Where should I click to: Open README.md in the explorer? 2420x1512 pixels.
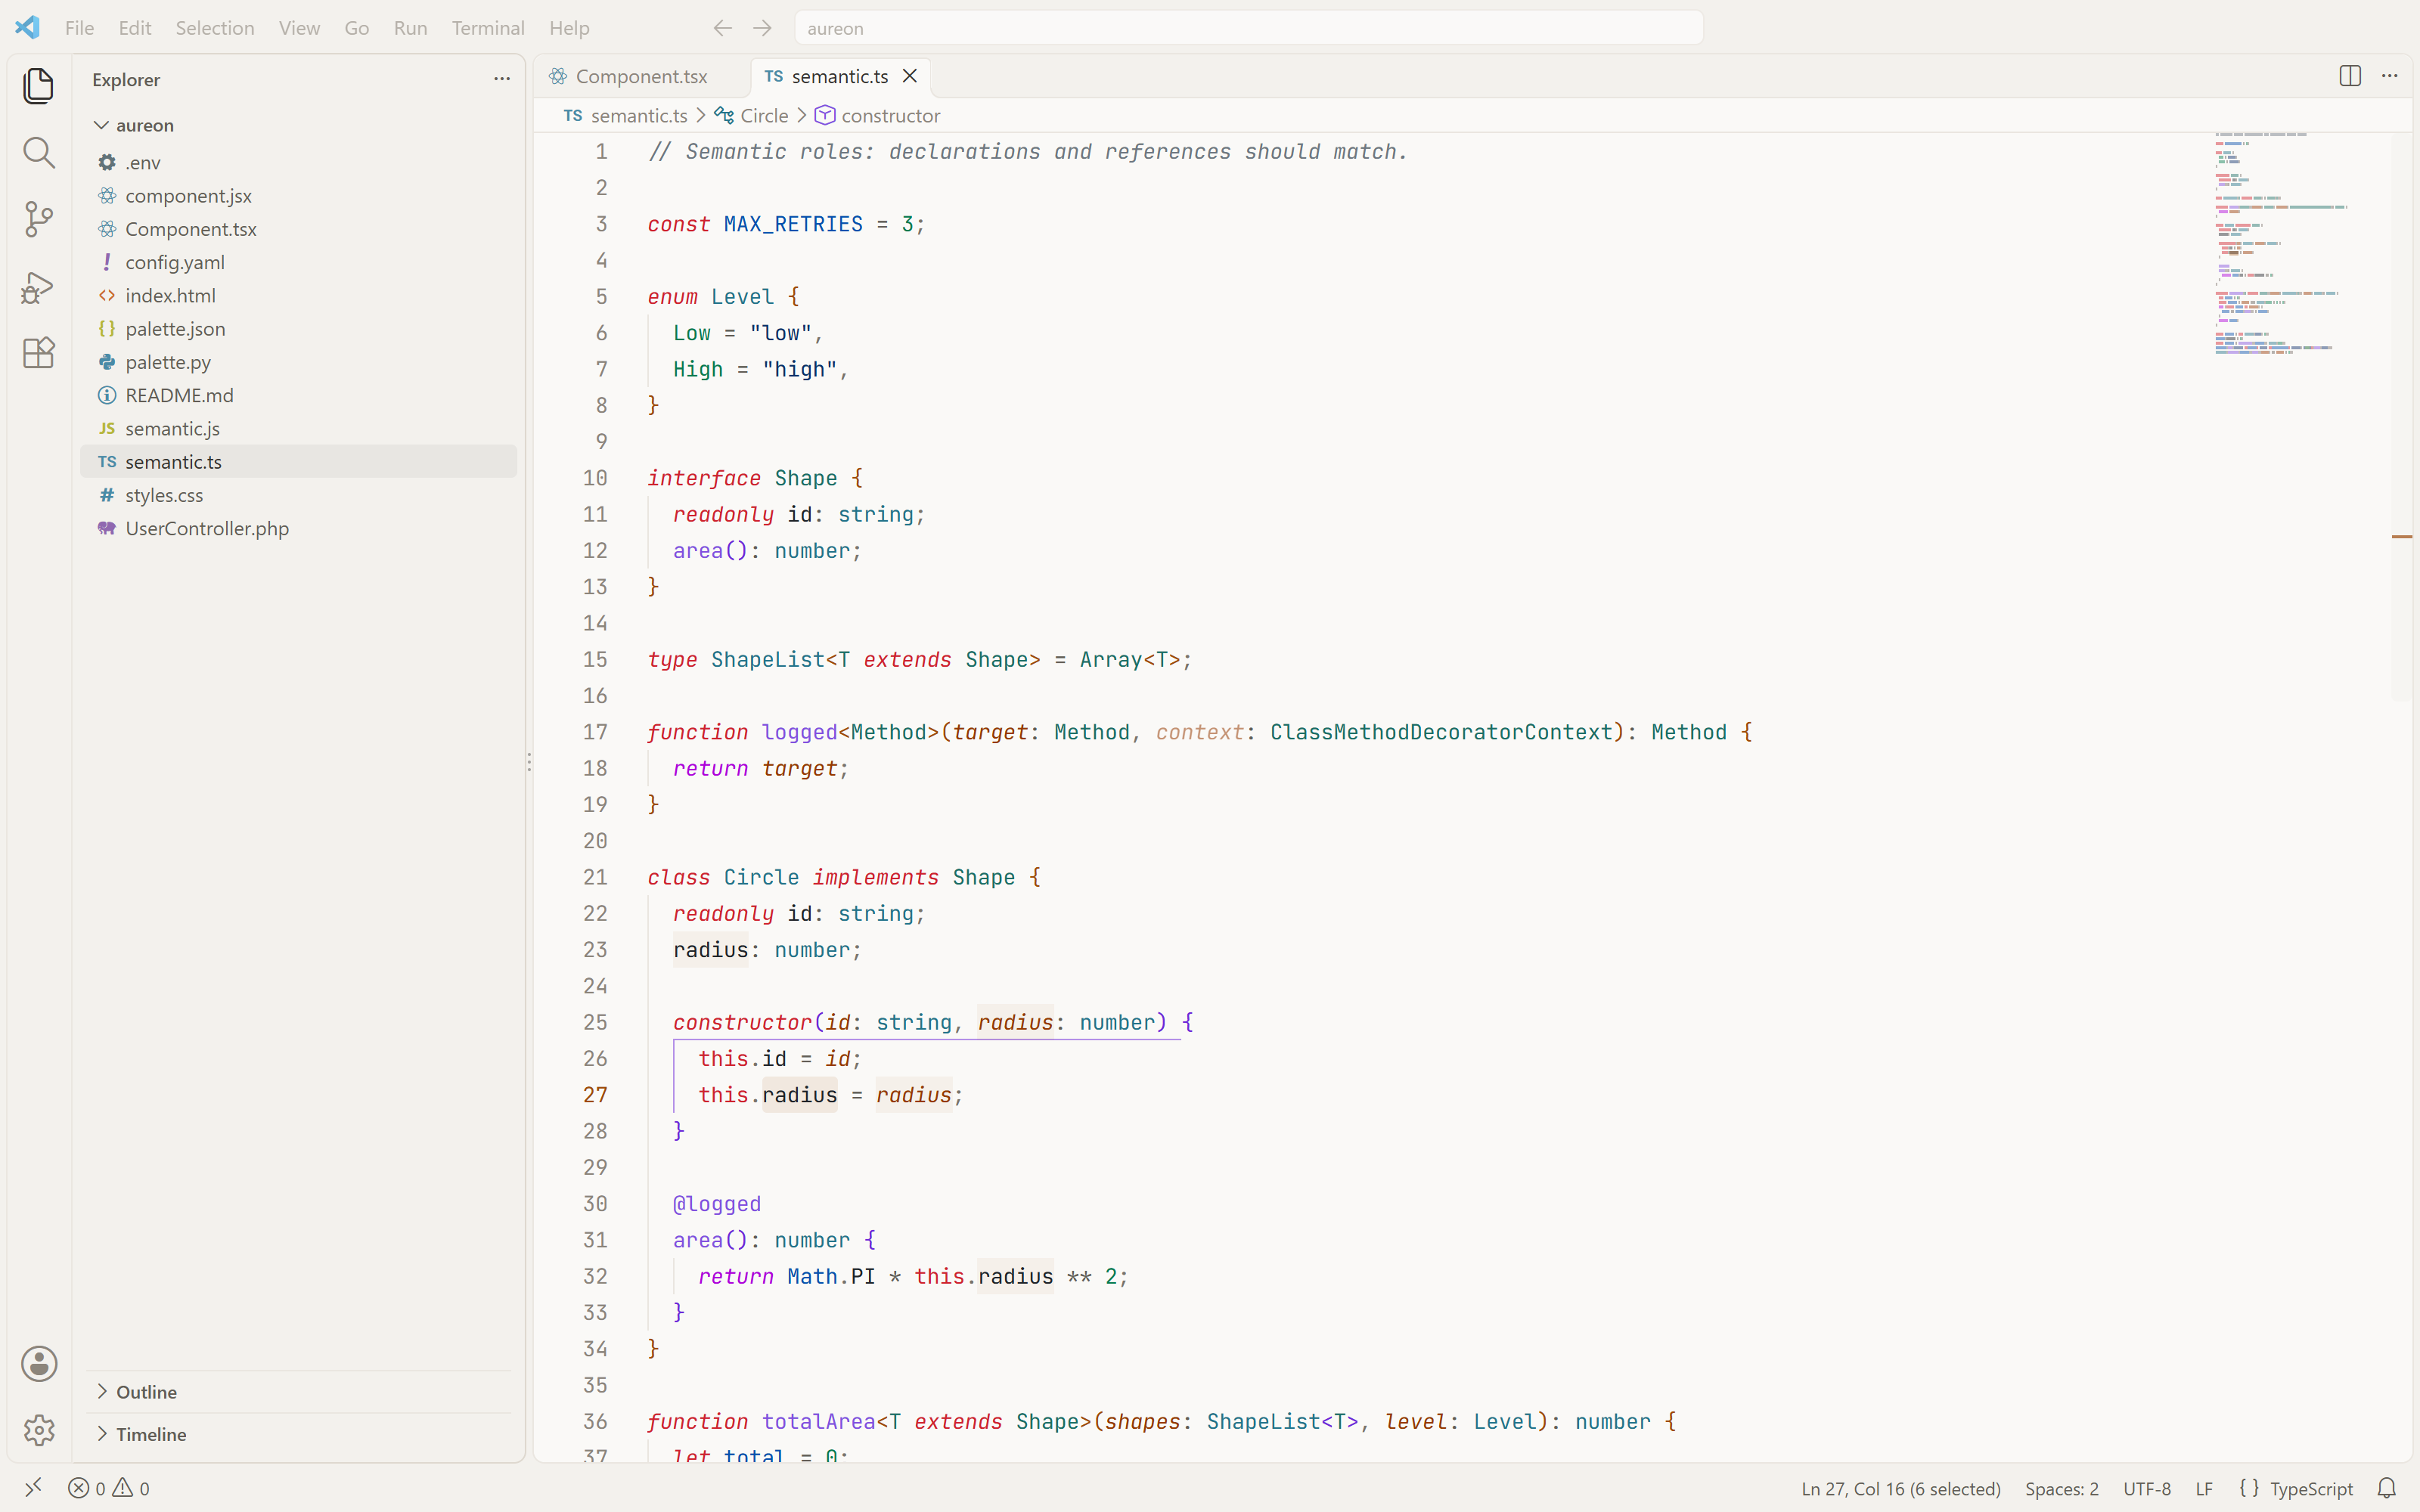pyautogui.click(x=299, y=395)
